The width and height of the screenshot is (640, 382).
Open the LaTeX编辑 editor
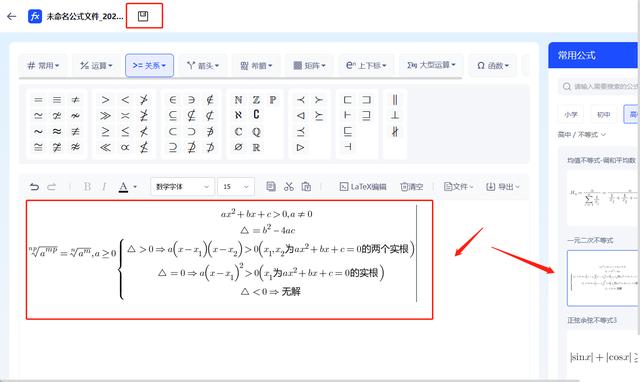[363, 187]
